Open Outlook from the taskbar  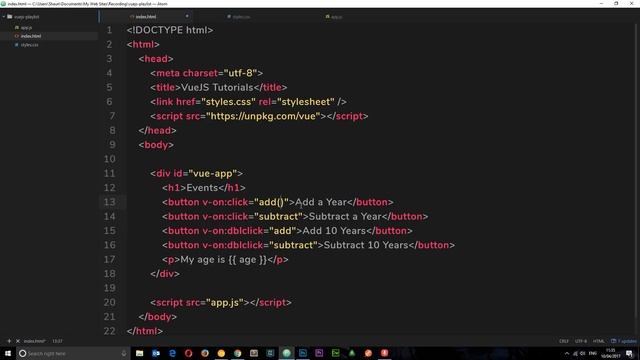[156, 353]
